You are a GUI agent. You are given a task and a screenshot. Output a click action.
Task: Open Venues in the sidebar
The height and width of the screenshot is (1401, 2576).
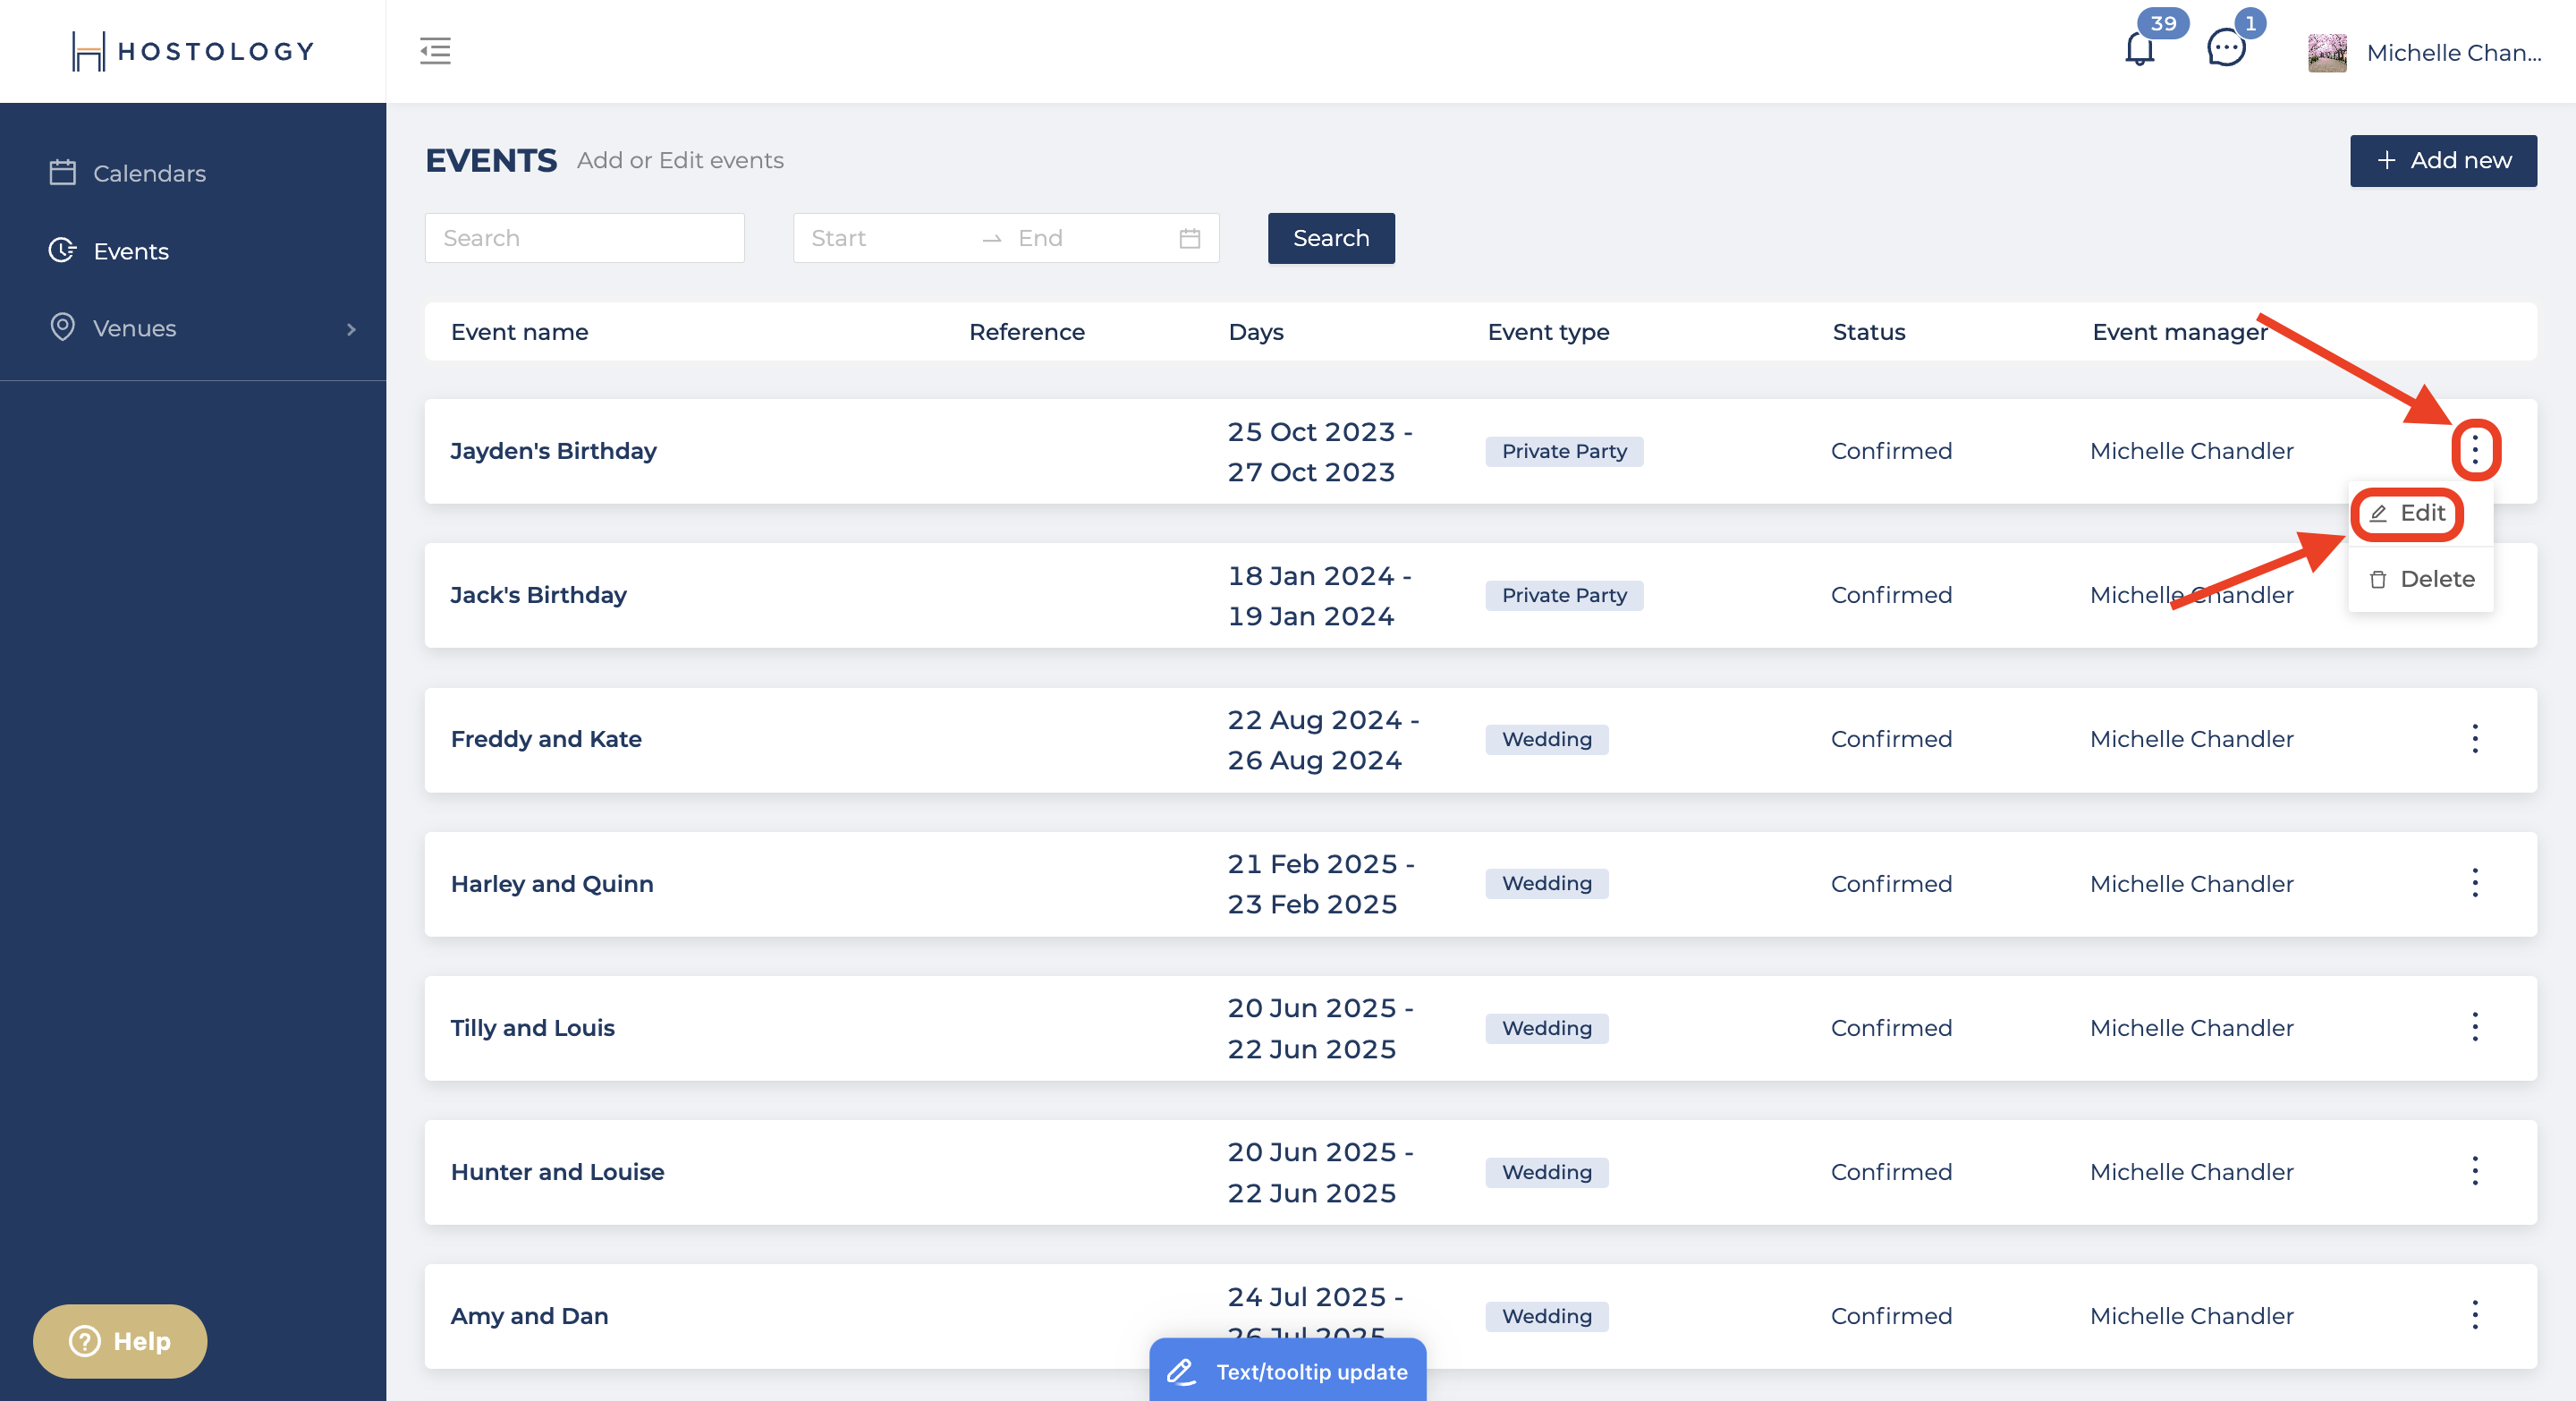point(193,328)
